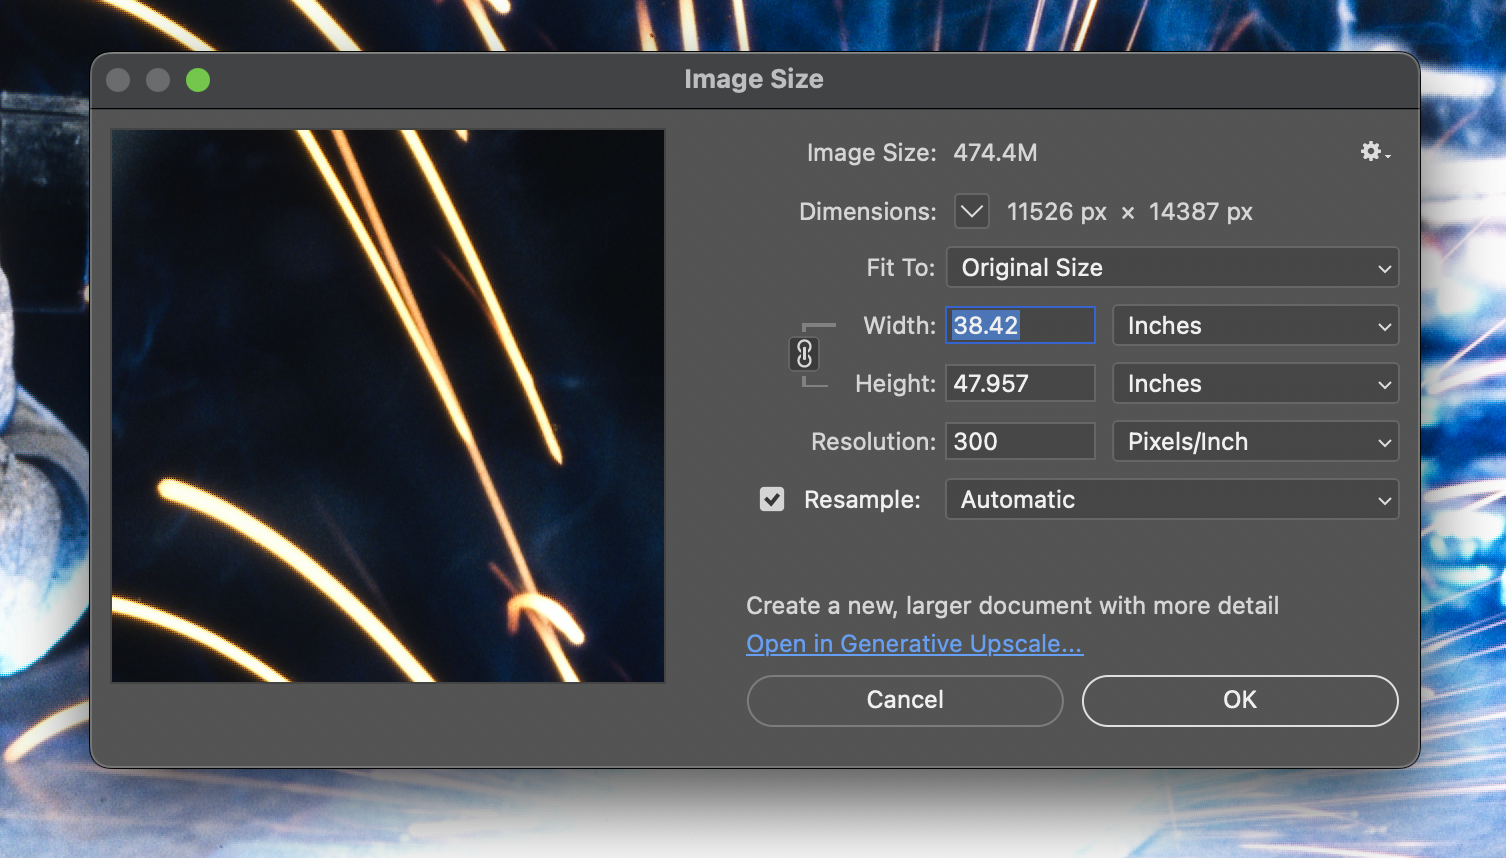Image resolution: width=1506 pixels, height=858 pixels.
Task: Open the Resample method dropdown
Action: pos(1171,500)
